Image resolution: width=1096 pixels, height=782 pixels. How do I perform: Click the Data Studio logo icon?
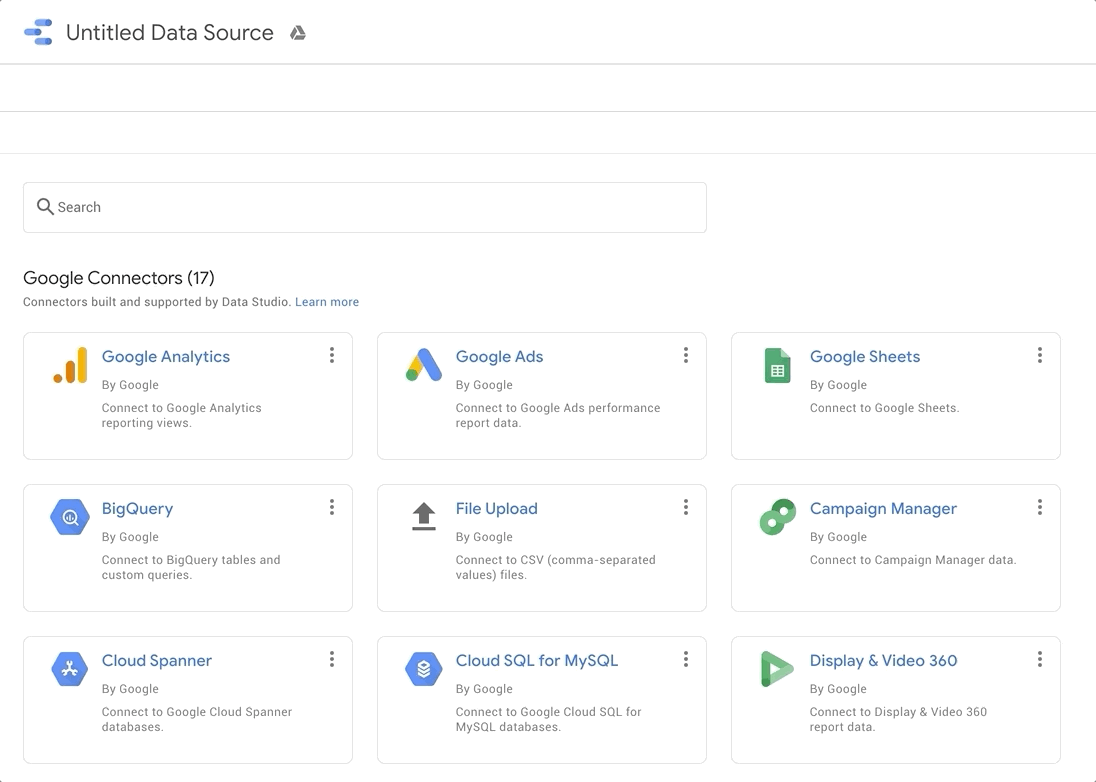(x=38, y=32)
